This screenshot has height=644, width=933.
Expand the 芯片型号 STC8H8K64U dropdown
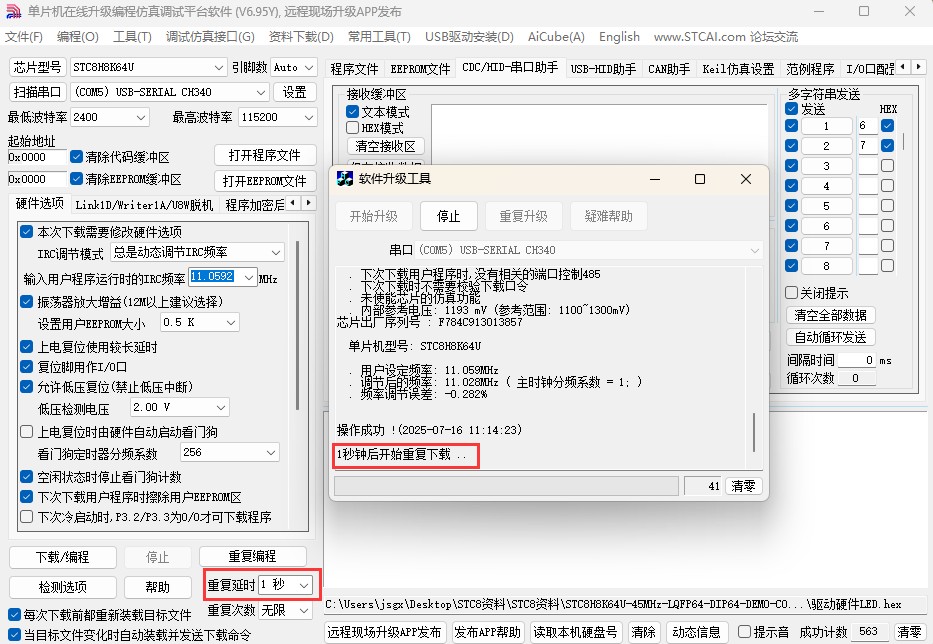click(x=219, y=67)
